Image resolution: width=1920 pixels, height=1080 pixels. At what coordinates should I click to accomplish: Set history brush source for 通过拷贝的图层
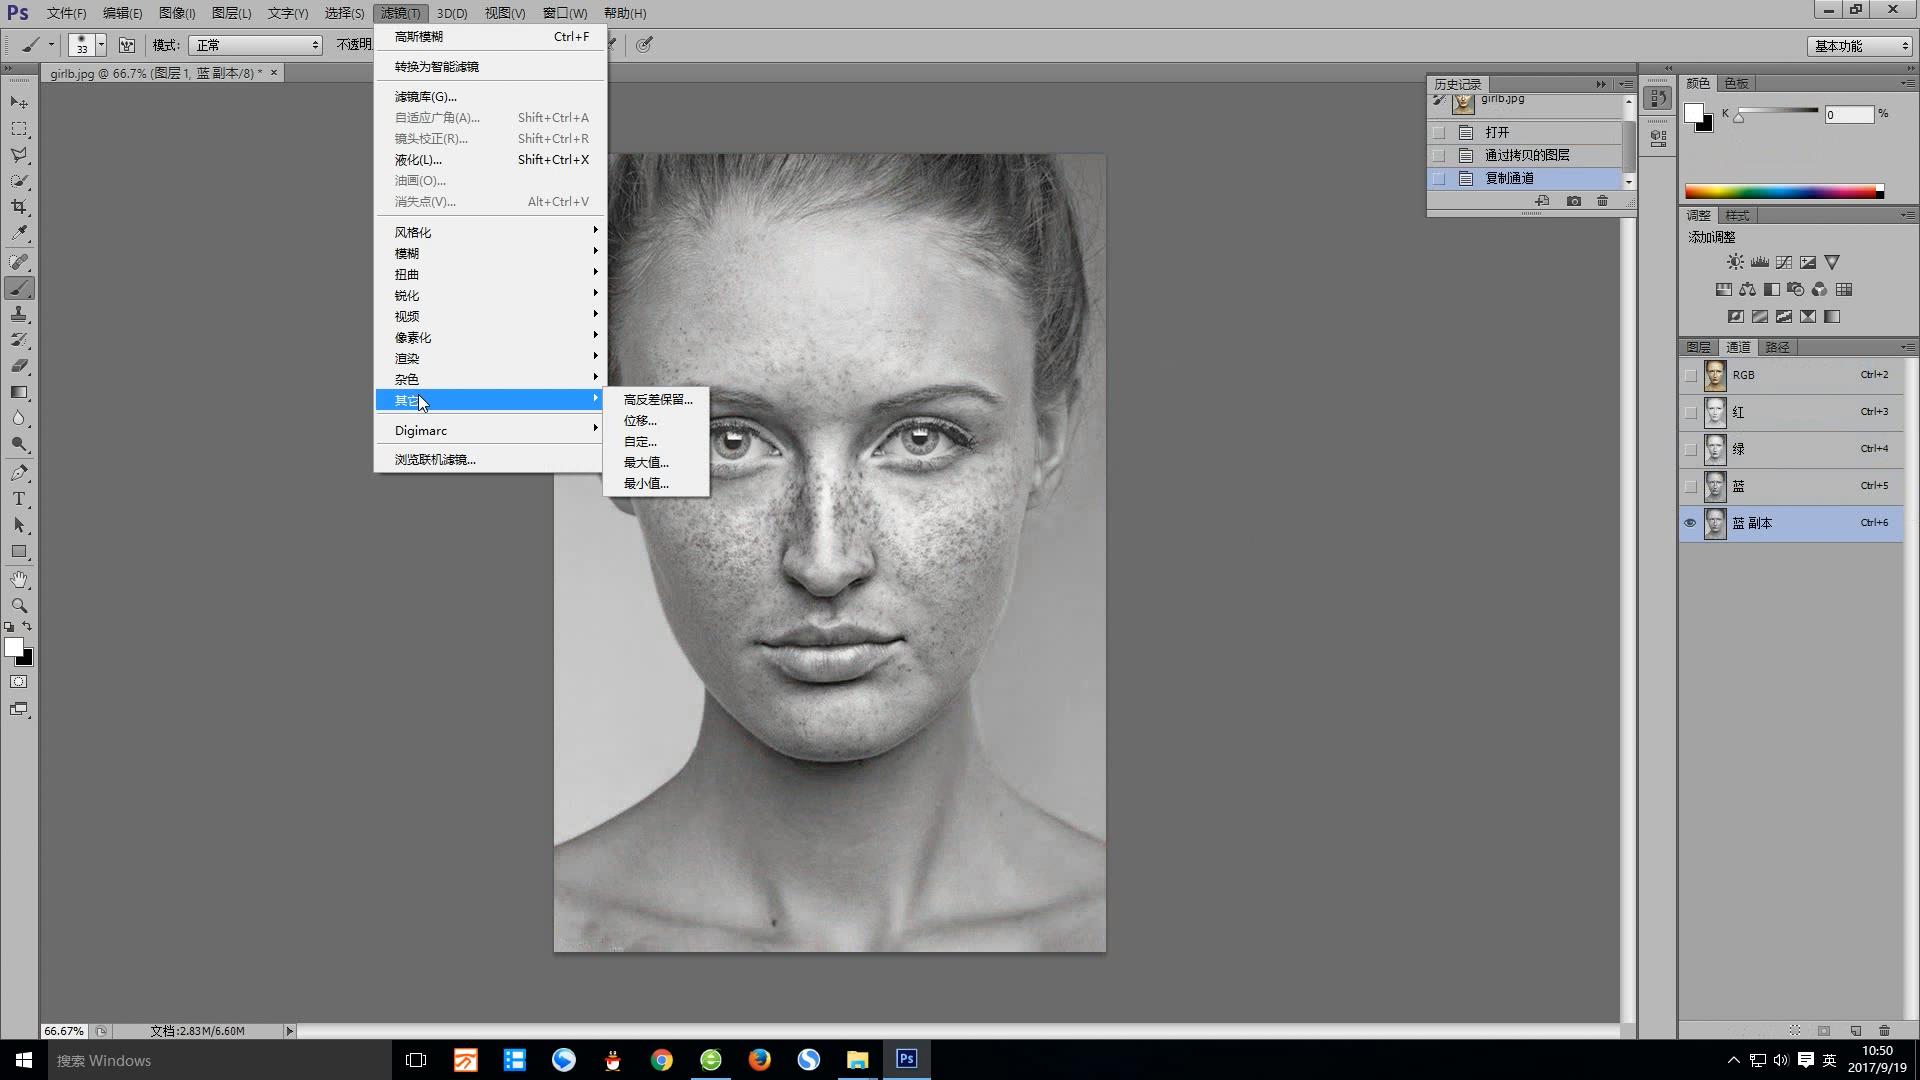(1439, 155)
